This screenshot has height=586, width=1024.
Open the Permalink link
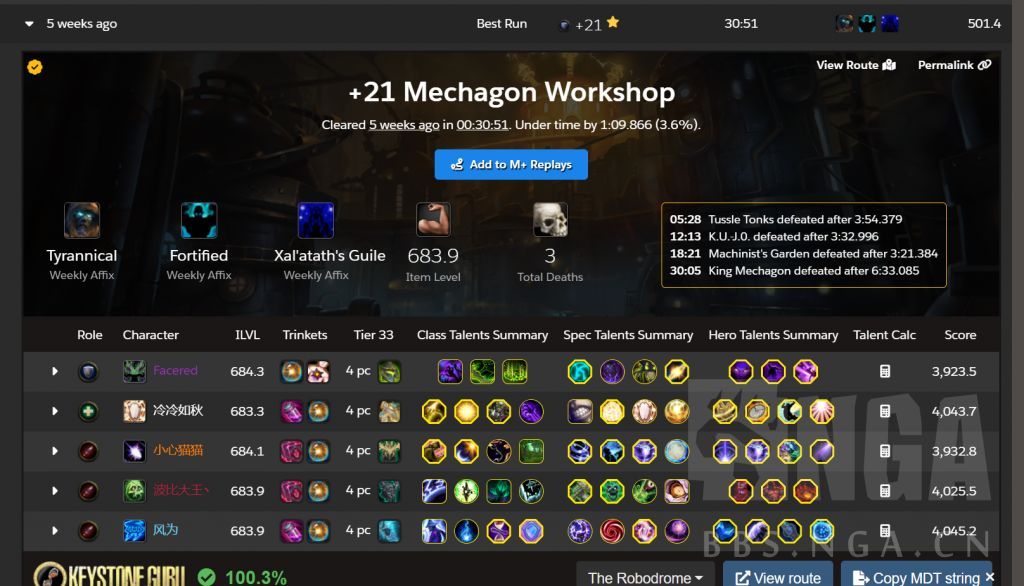coord(954,65)
